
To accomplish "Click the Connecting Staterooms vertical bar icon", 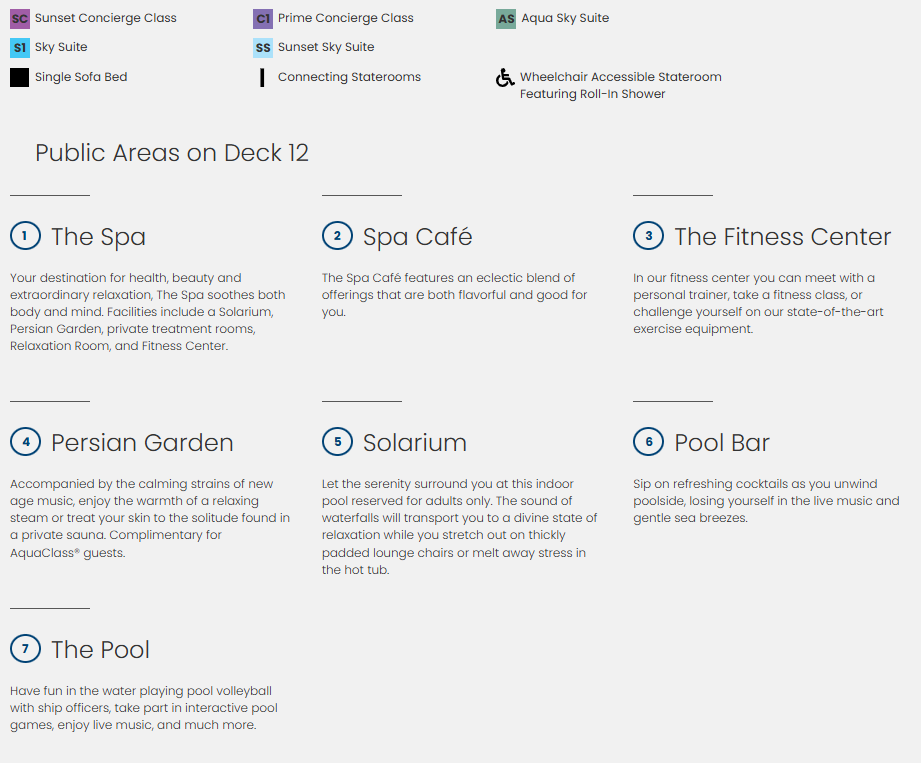I will (262, 78).
